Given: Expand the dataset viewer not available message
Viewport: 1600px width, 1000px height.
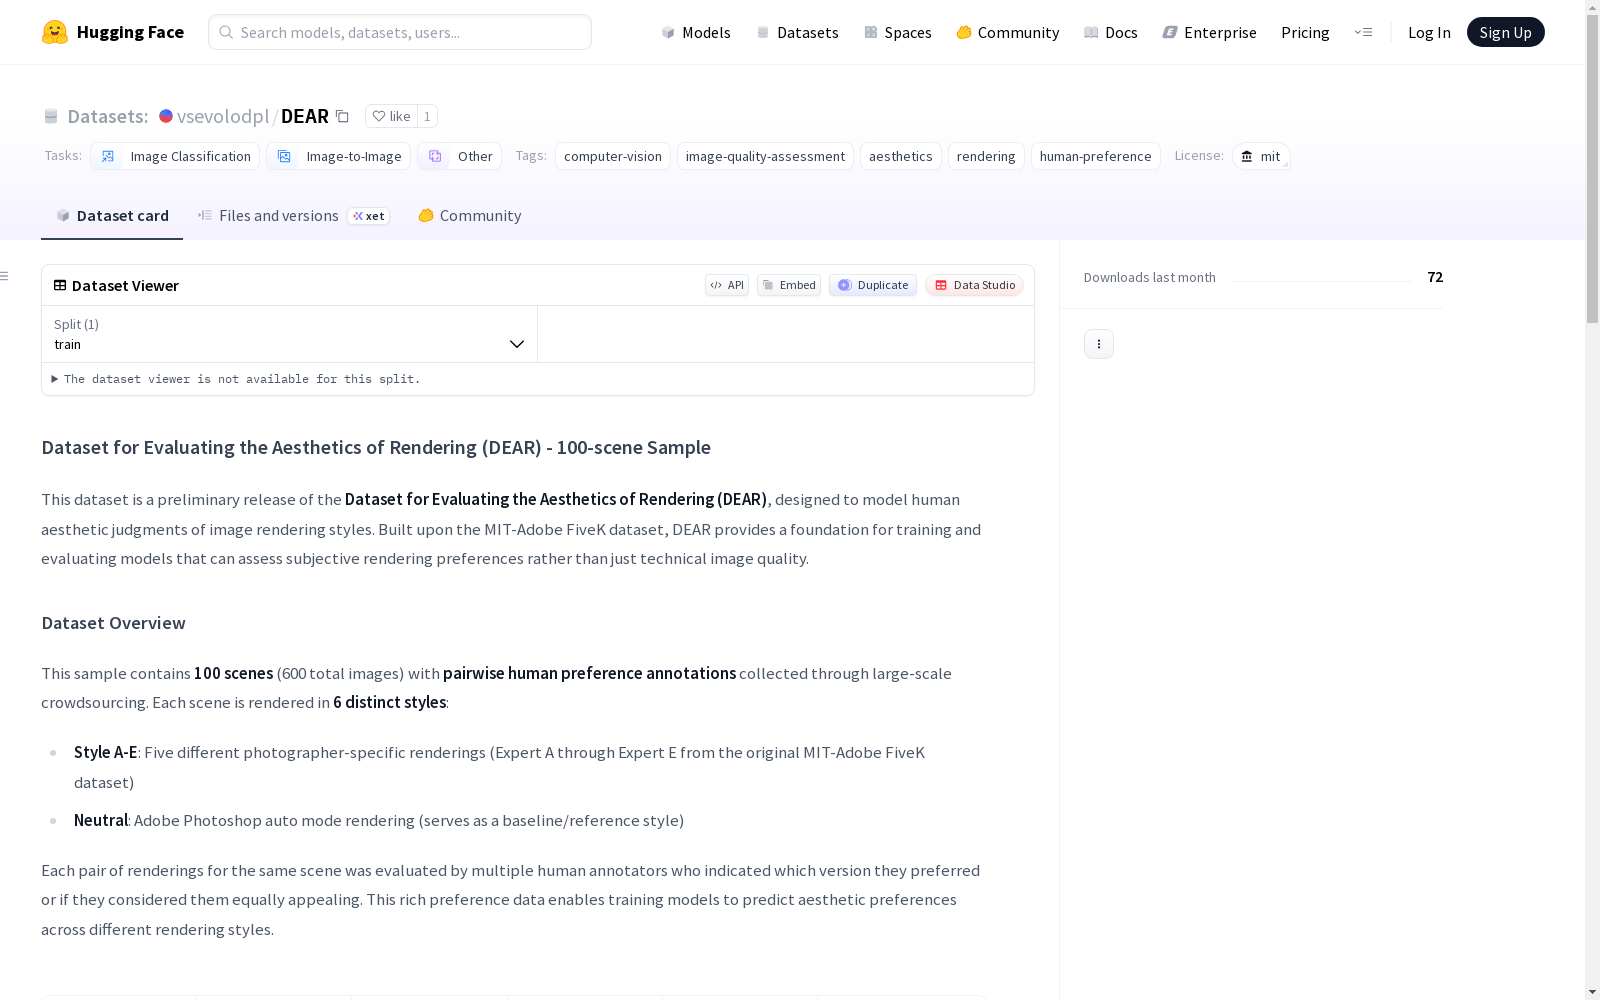Looking at the screenshot, I should (x=236, y=379).
